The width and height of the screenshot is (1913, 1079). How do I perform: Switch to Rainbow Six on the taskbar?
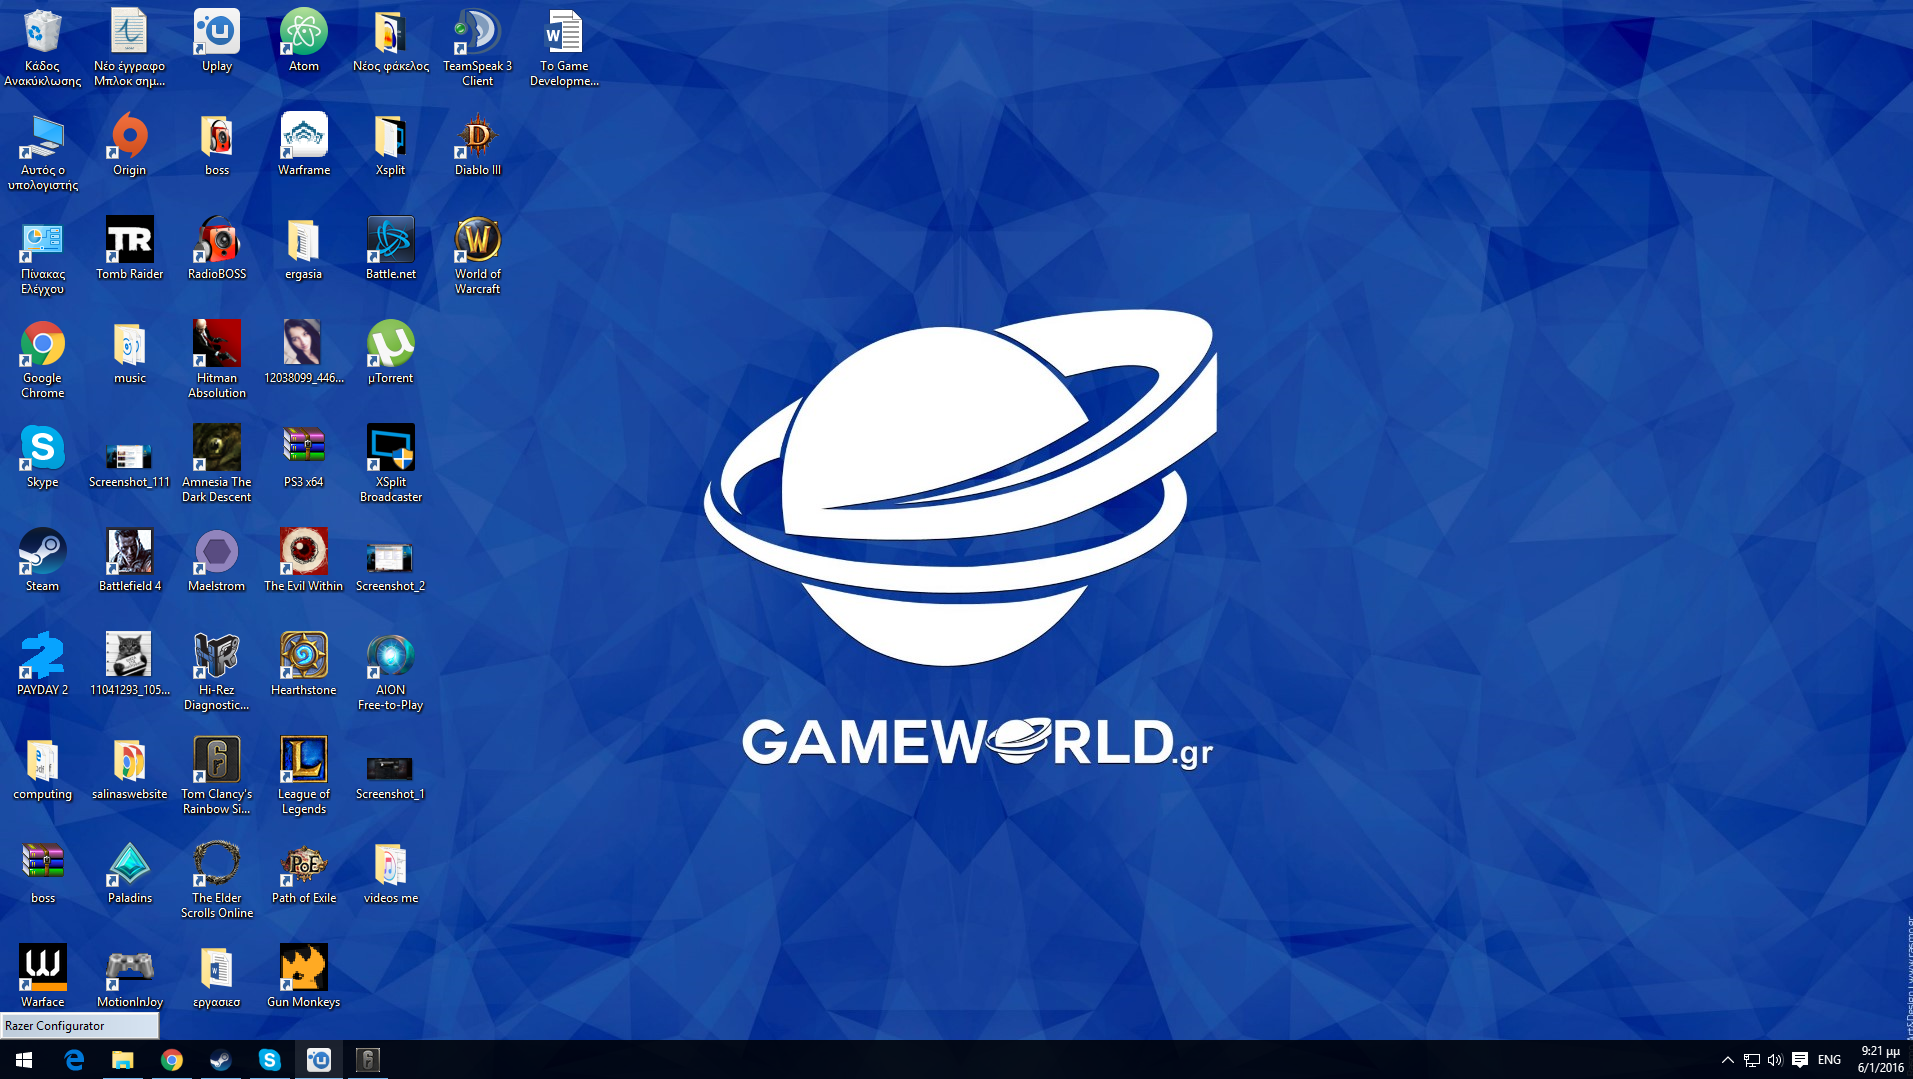coord(367,1060)
